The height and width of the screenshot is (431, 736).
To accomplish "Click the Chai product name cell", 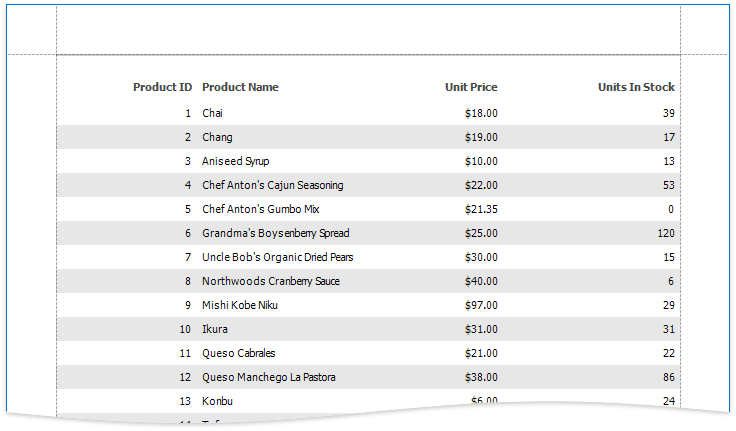I will pyautogui.click(x=212, y=113).
